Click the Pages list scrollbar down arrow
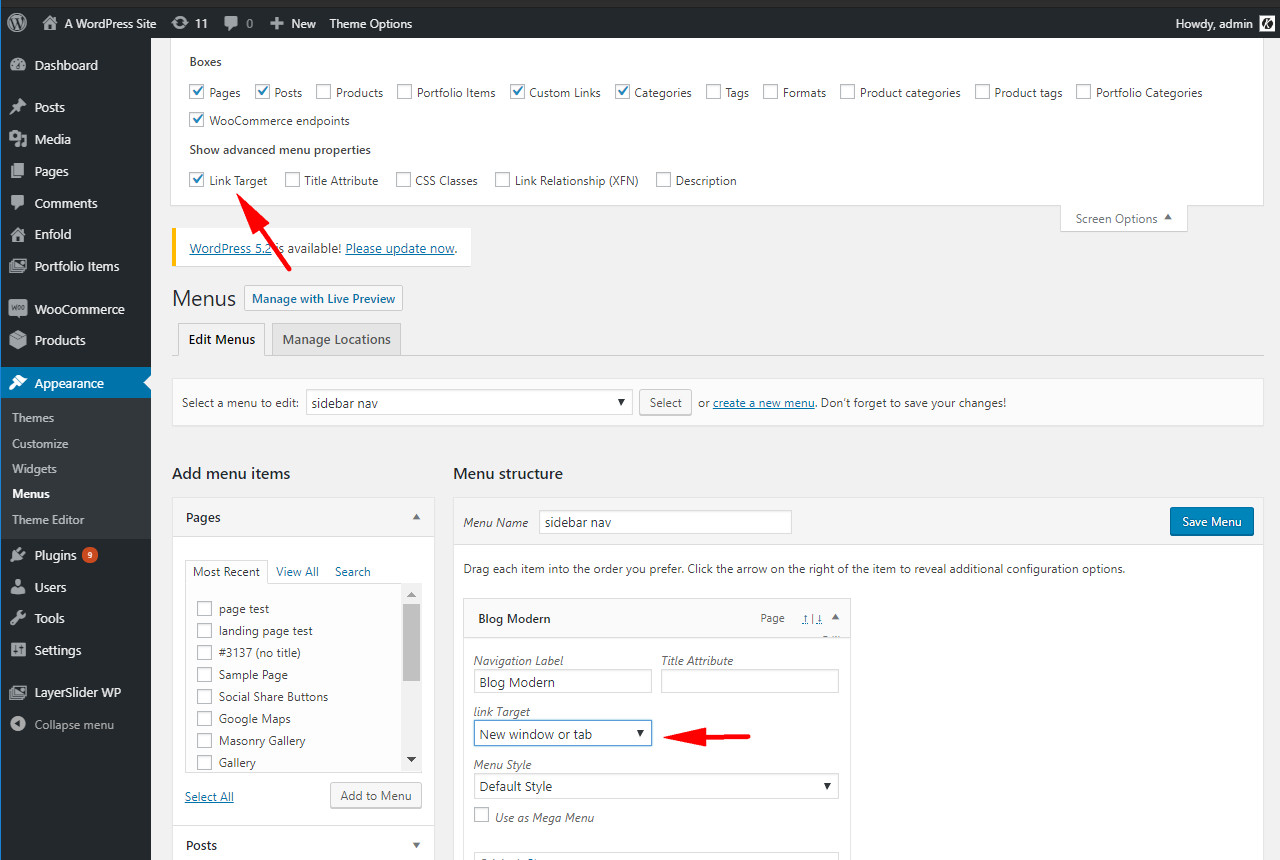1280x860 pixels. [412, 761]
